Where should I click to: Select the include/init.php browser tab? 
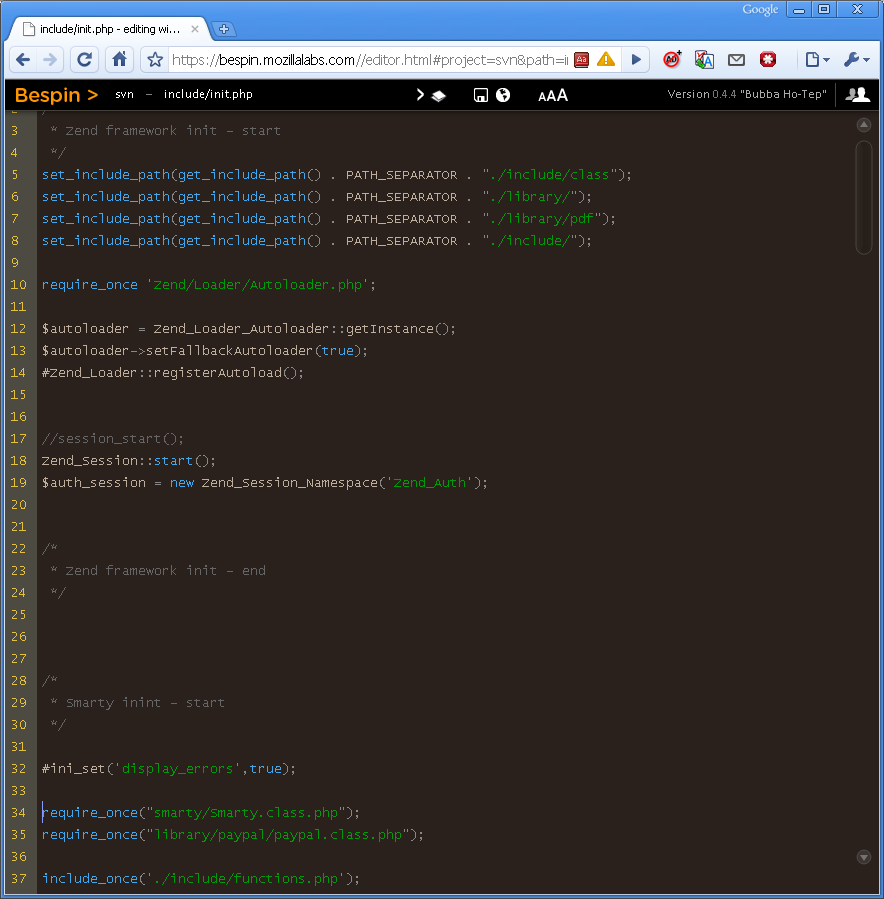109,29
